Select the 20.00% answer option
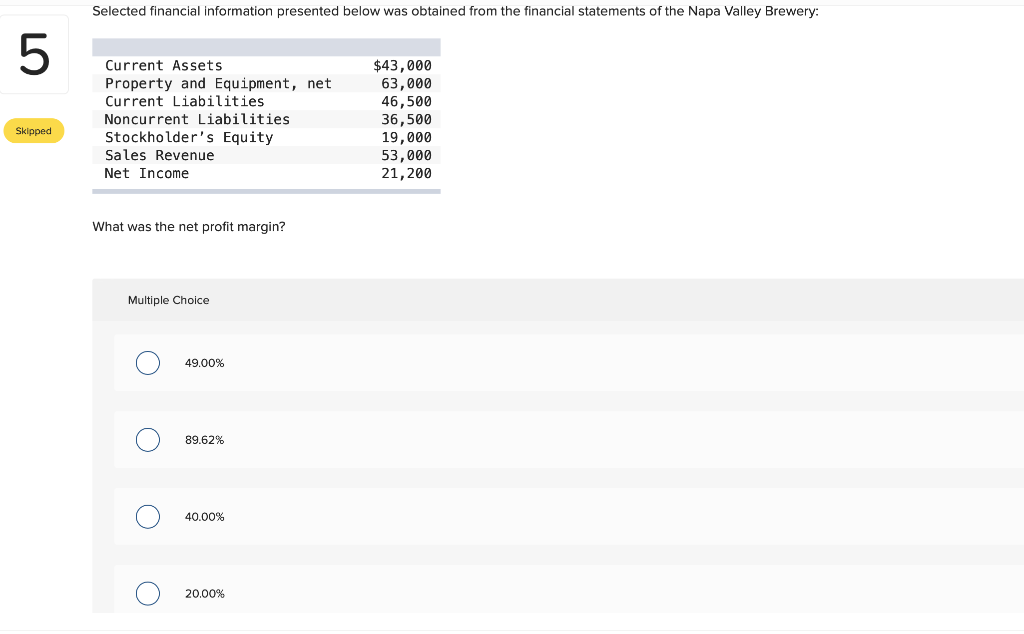 [x=148, y=593]
